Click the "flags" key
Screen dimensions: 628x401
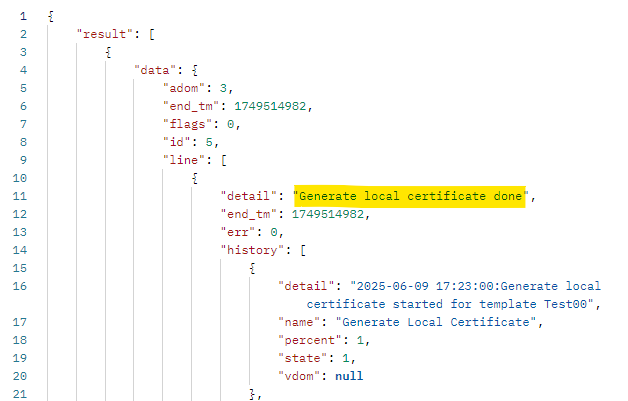[187, 124]
